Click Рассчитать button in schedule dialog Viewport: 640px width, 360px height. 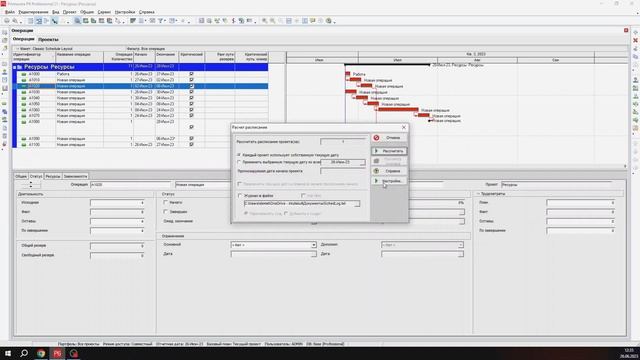[389, 151]
